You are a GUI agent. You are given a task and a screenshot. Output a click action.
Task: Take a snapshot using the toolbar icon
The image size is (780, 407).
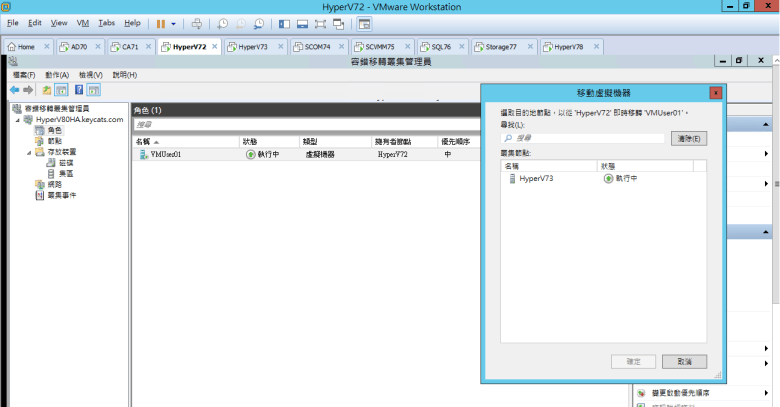tap(222, 23)
